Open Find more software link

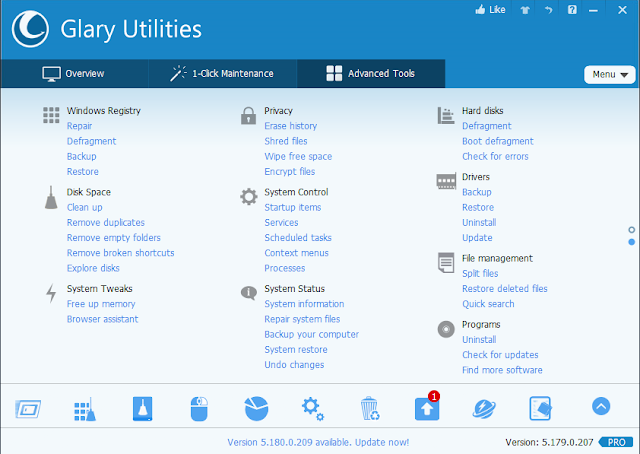(x=502, y=370)
